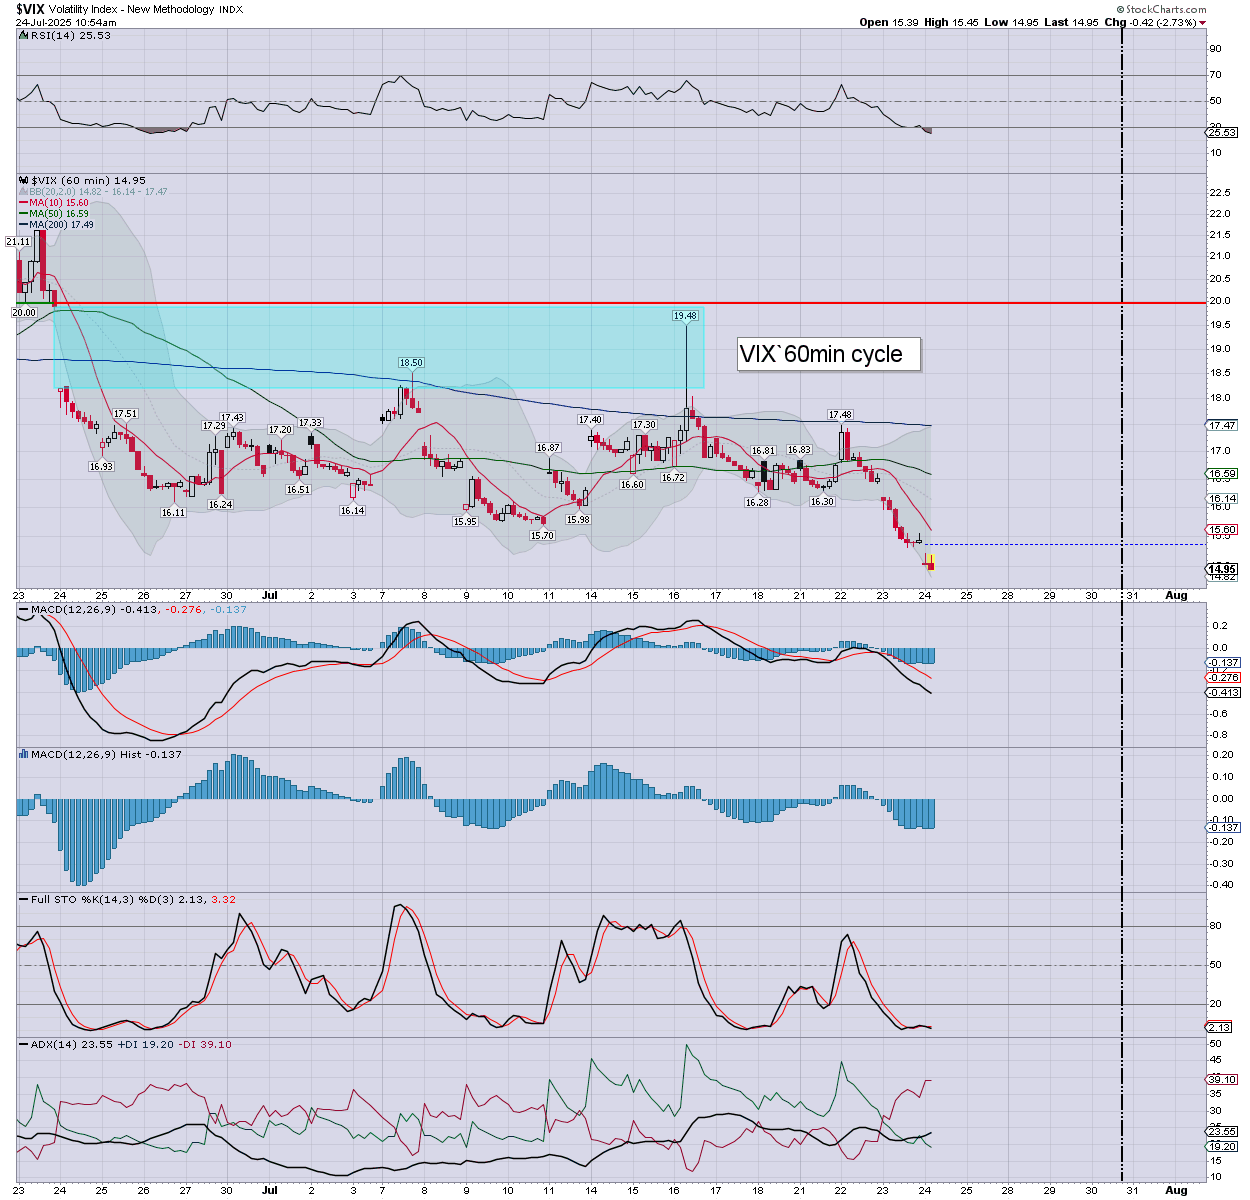This screenshot has height=1200, width=1250.
Task: Click the 21.11 price label at chart start
Action: 18,242
